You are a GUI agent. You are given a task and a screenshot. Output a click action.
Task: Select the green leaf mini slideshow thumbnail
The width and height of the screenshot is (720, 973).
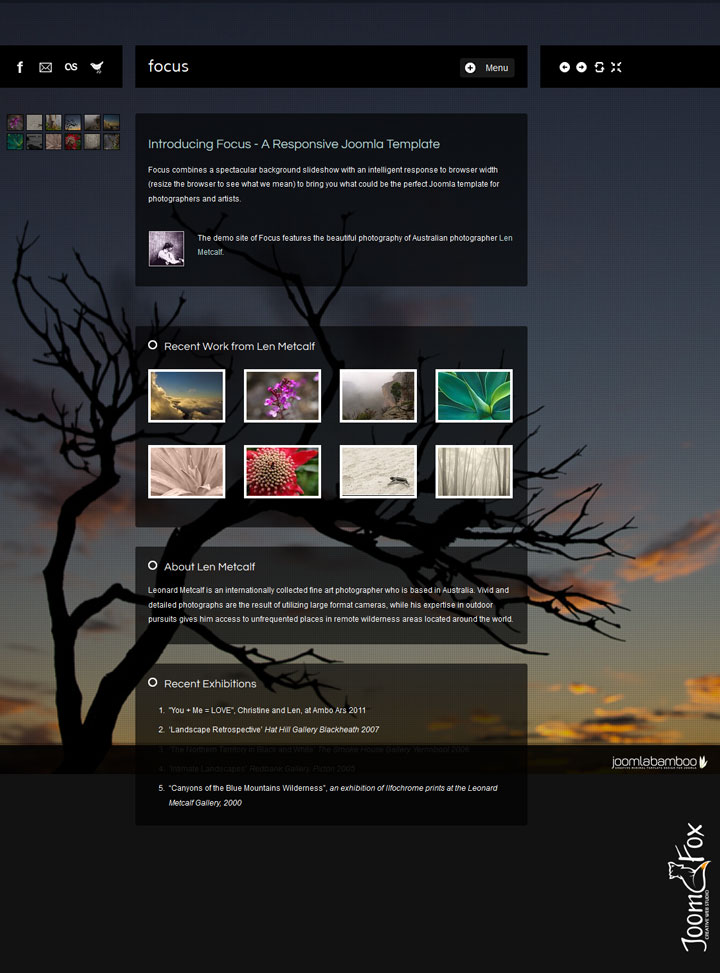(x=16, y=141)
